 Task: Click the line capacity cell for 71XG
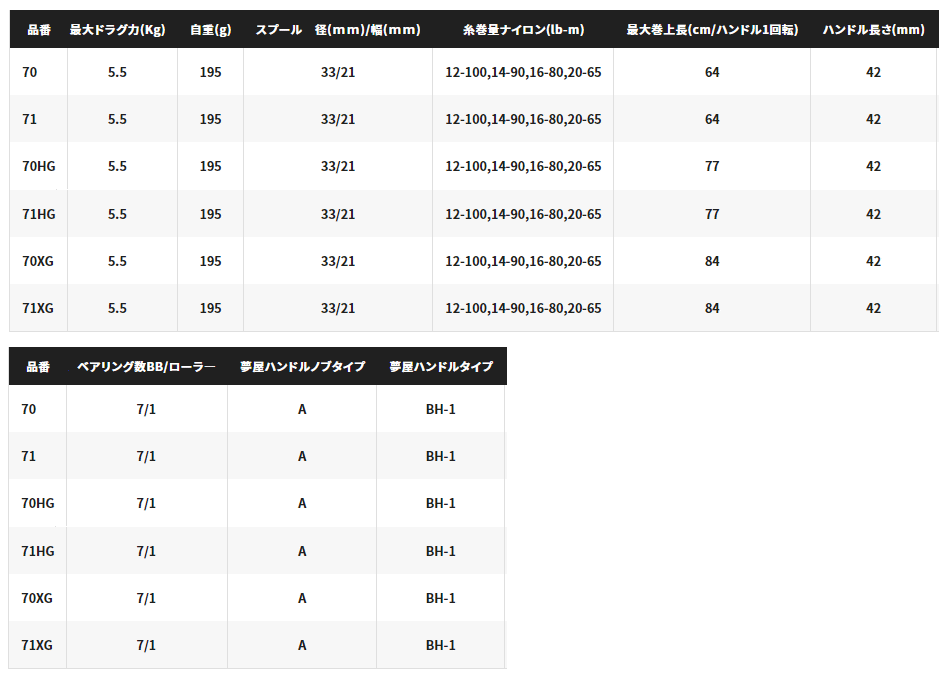pyautogui.click(x=523, y=308)
